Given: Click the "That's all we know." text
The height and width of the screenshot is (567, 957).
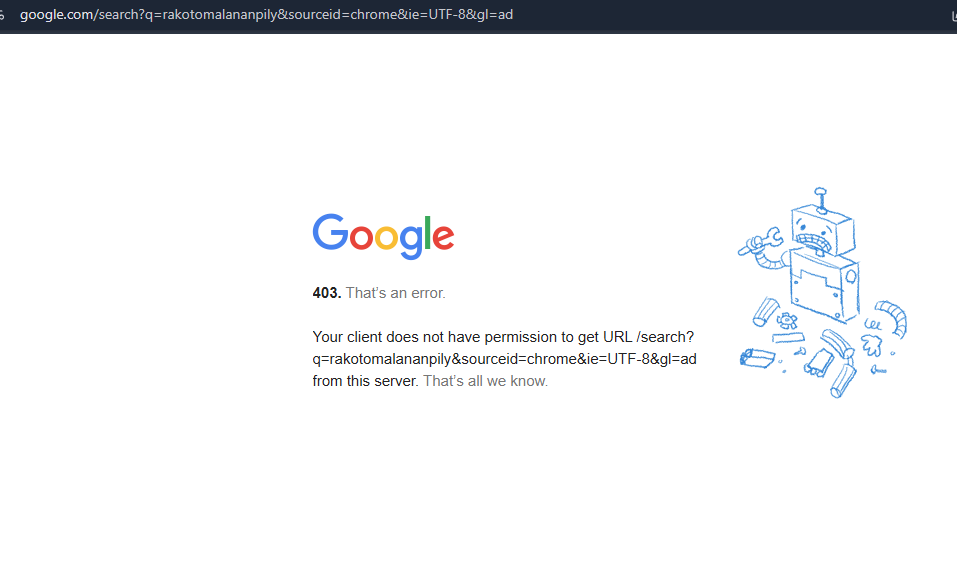Looking at the screenshot, I should 486,381.
